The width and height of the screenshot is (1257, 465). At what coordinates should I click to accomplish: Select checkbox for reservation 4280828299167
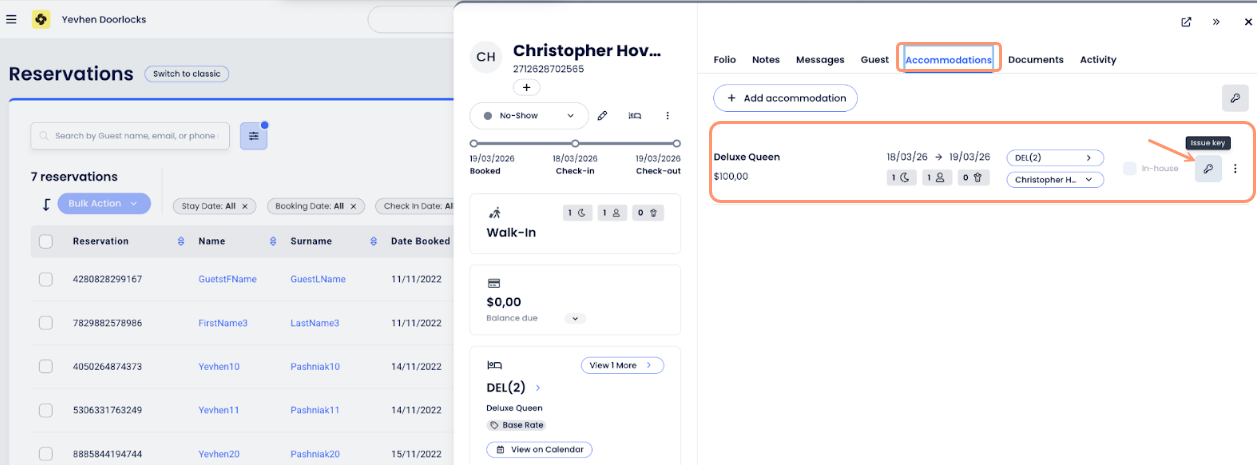click(46, 279)
